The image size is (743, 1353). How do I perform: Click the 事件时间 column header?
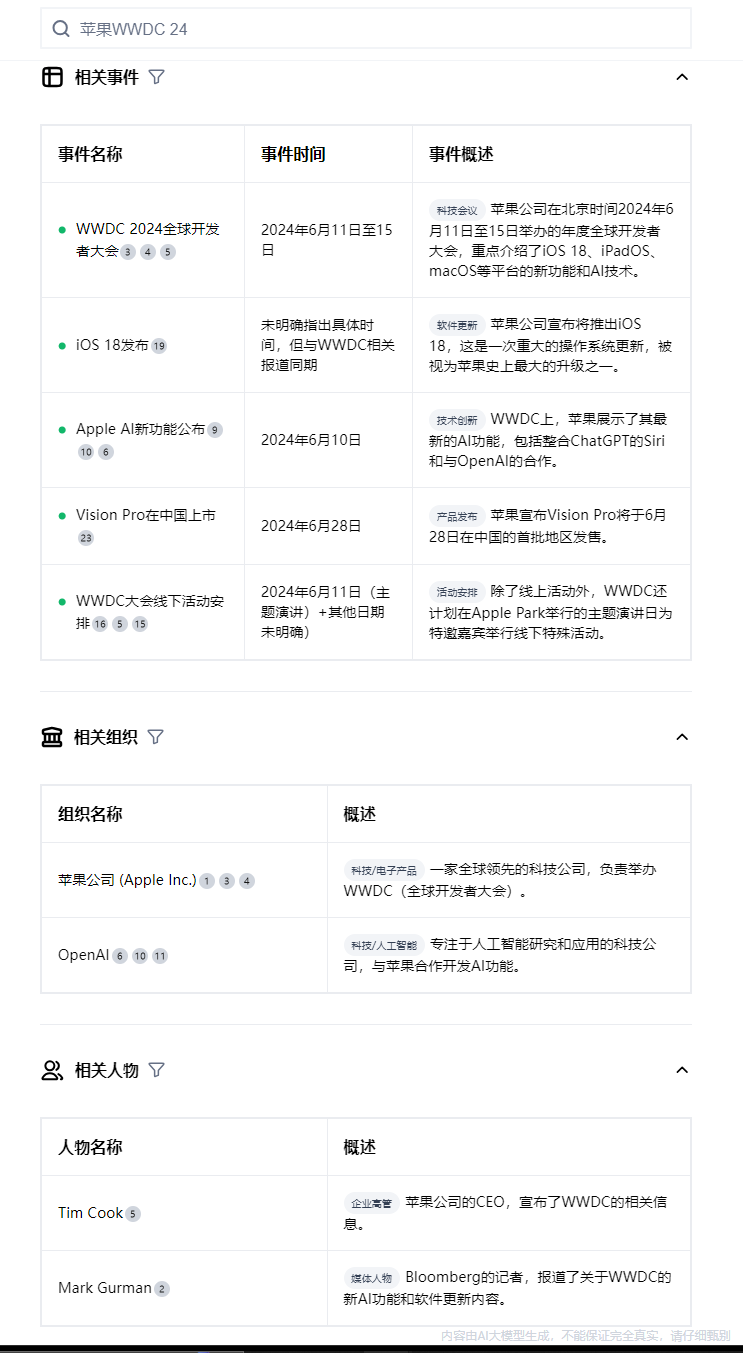(293, 154)
